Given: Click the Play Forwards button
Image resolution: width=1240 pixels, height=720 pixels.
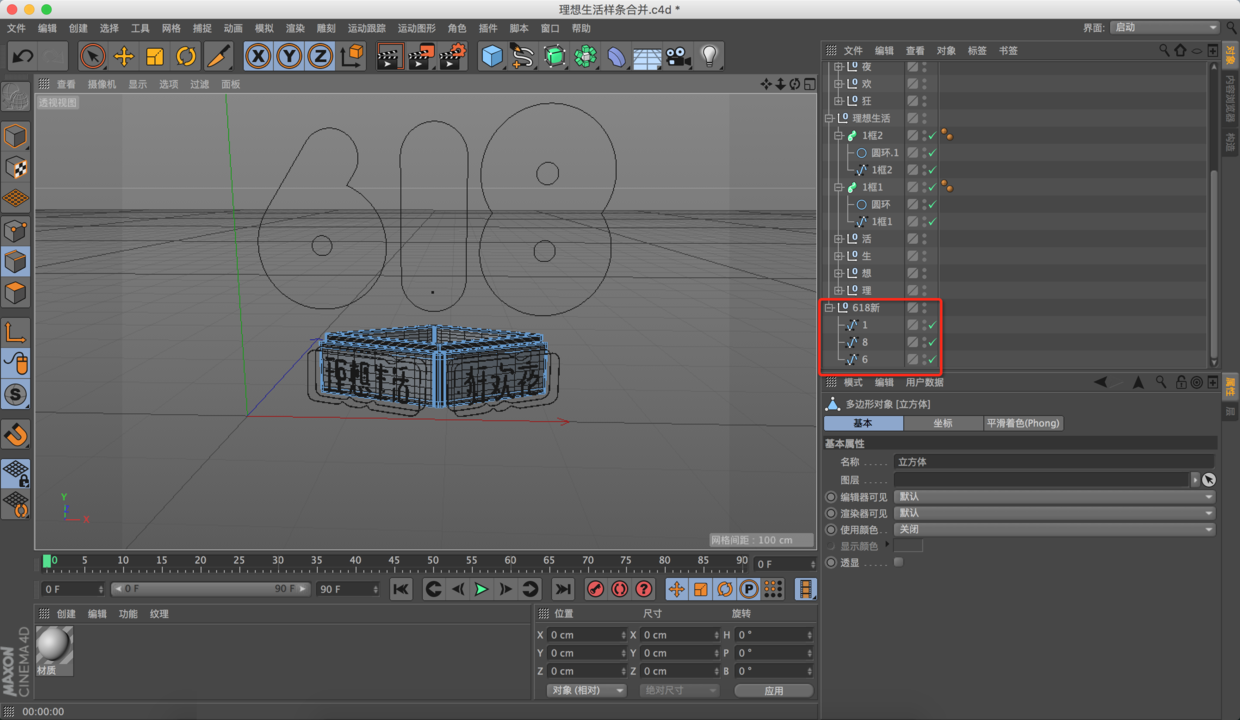Looking at the screenshot, I should 481,589.
